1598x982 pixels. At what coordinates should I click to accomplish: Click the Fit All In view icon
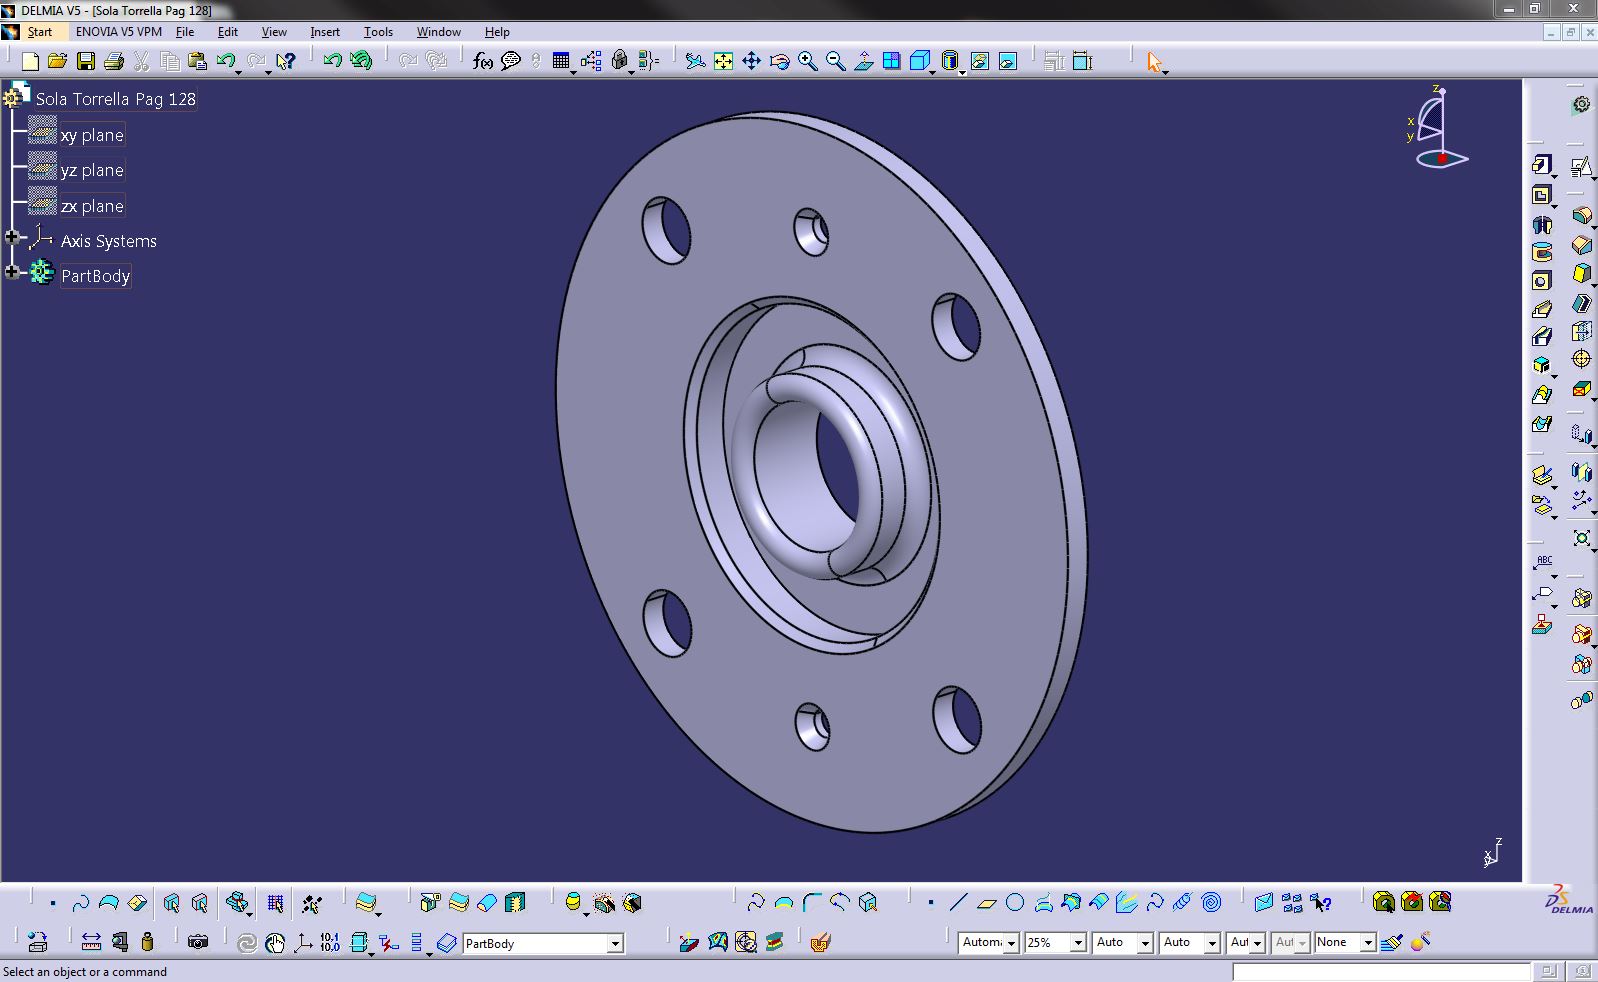723,62
